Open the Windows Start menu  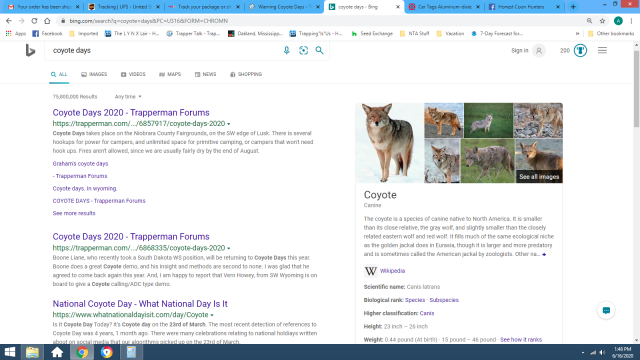pos(10,352)
